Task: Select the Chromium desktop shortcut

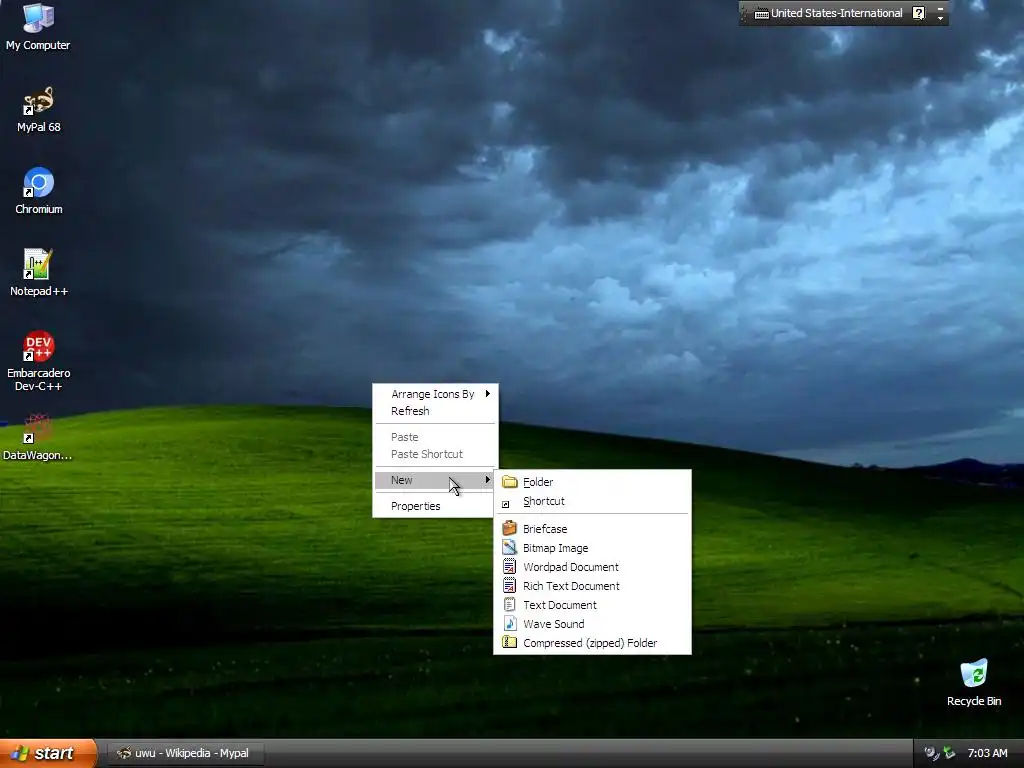Action: pos(39,191)
